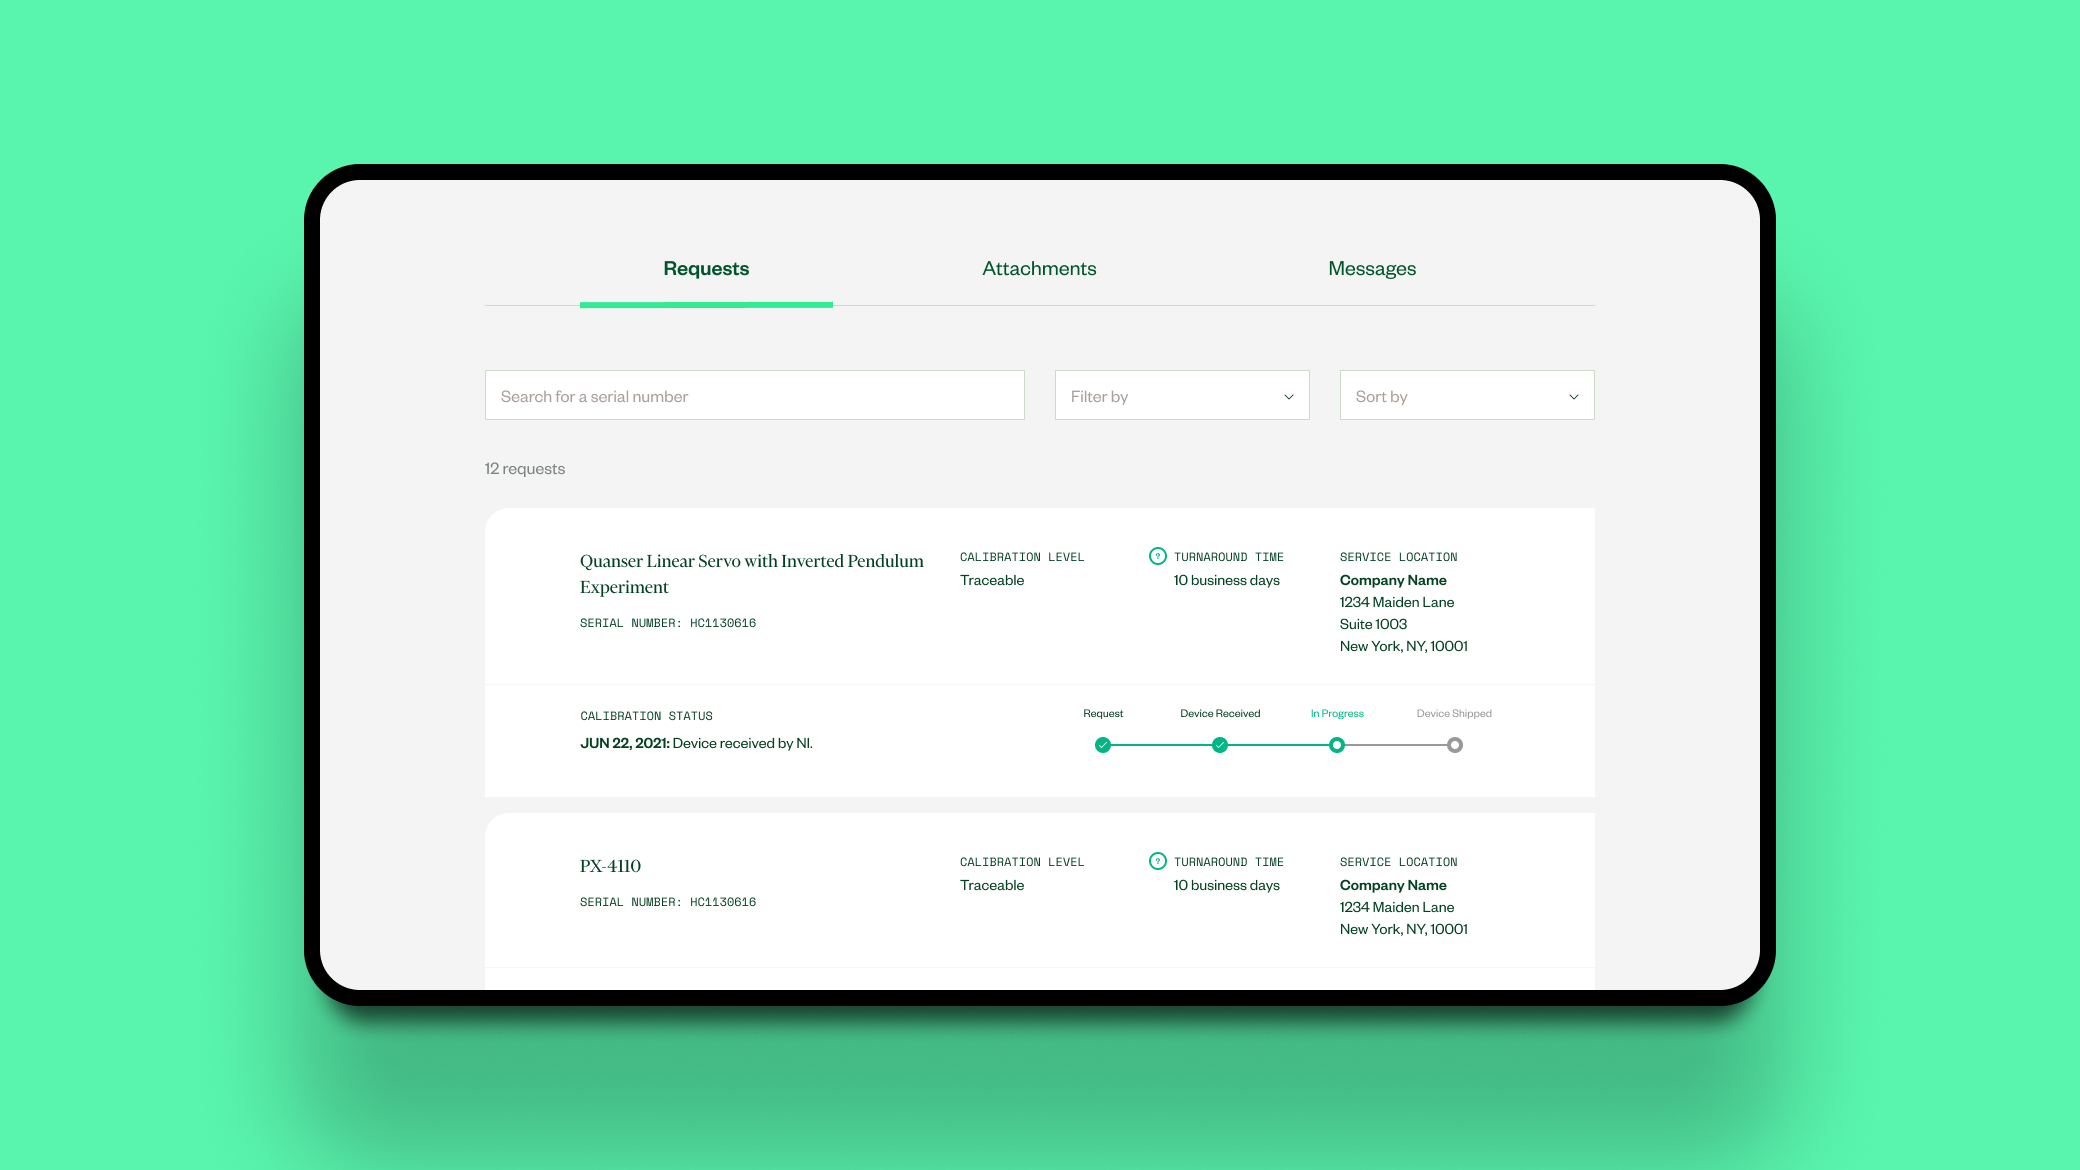Click the In Progress status node

pyautogui.click(x=1337, y=745)
